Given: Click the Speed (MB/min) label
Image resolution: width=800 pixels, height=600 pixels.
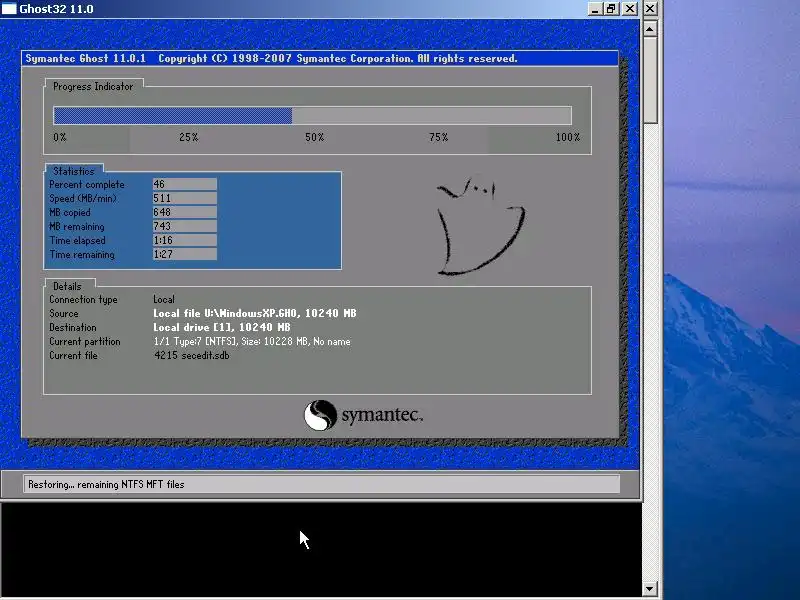Looking at the screenshot, I should tap(83, 198).
